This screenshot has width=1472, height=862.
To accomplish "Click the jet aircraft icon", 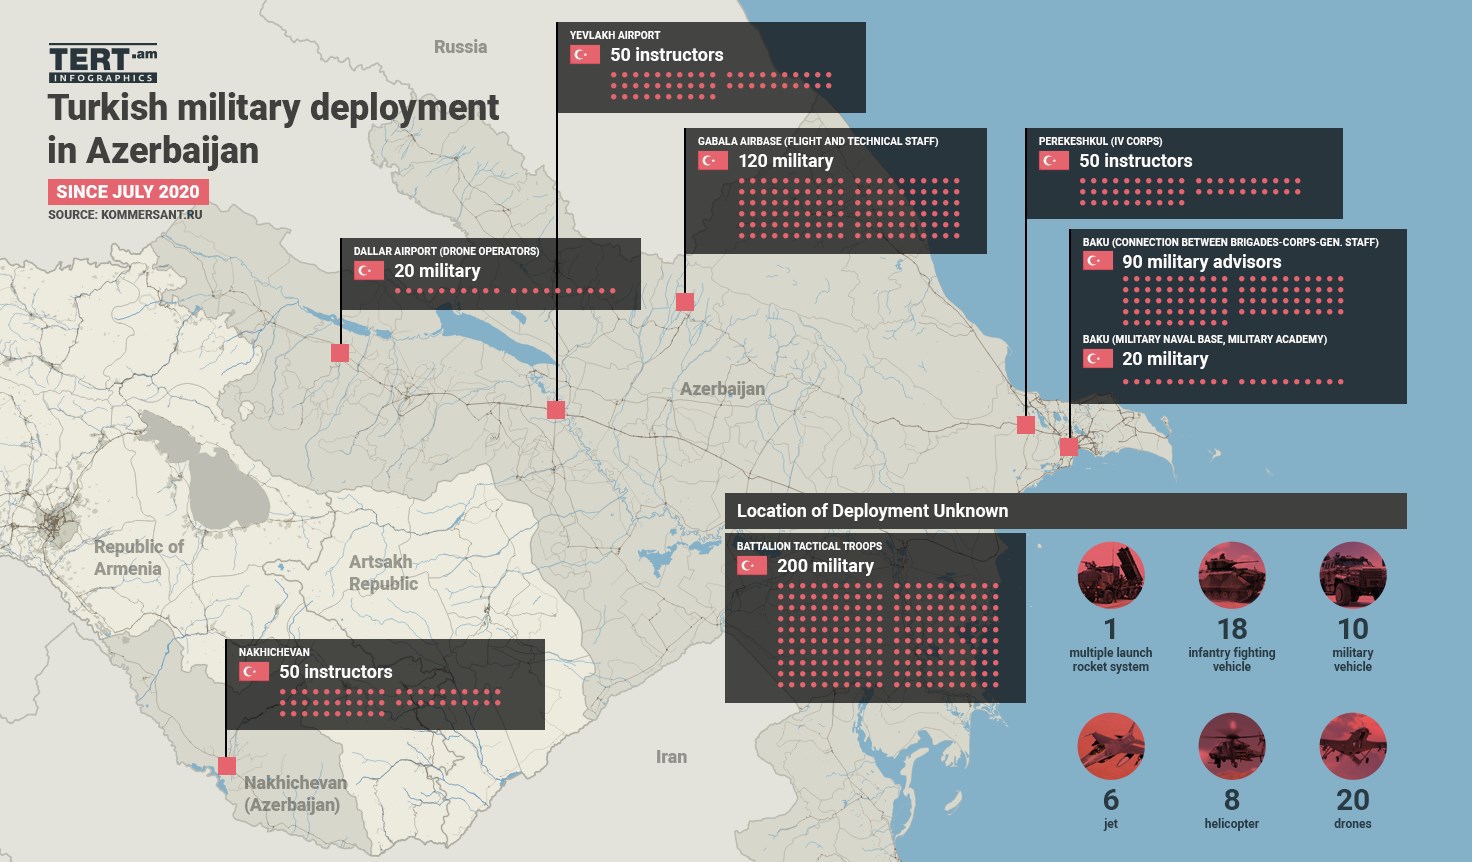I will tap(1110, 747).
